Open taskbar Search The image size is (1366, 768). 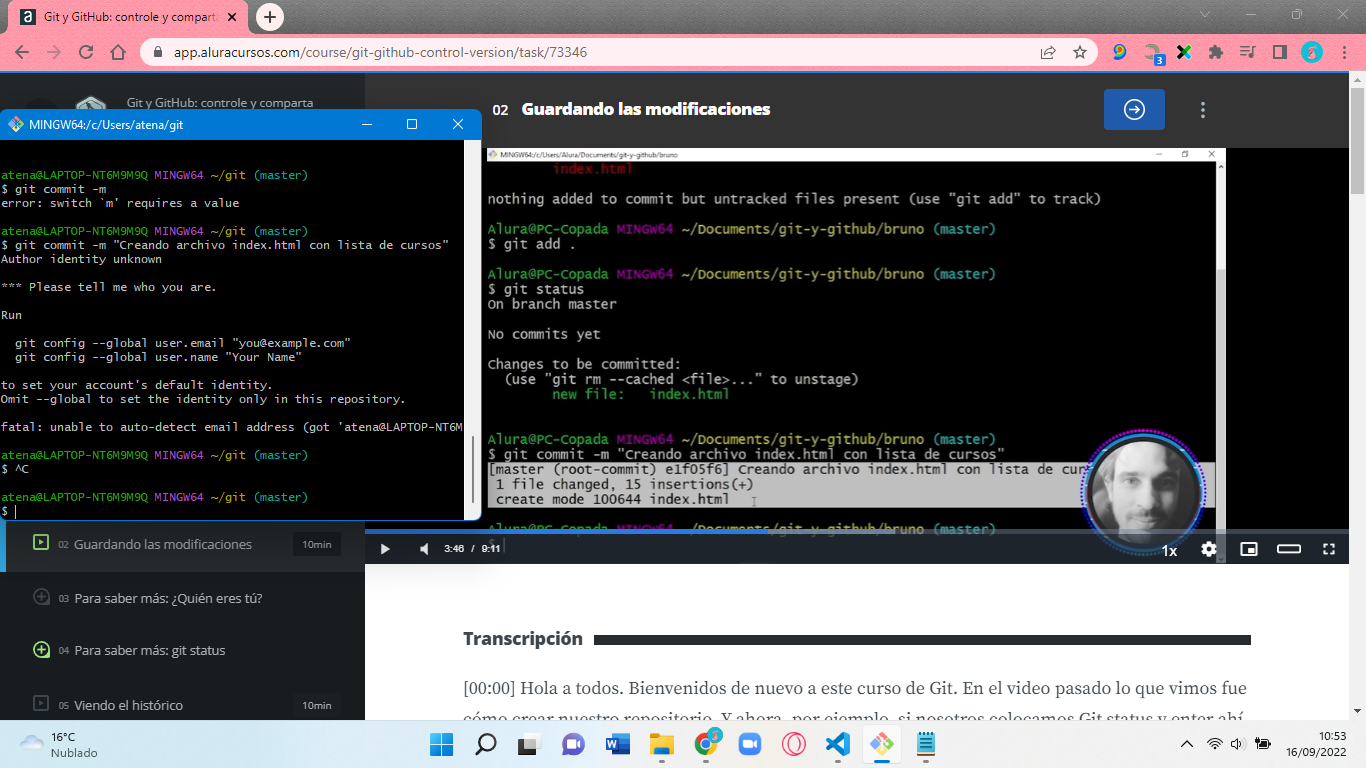coord(485,744)
